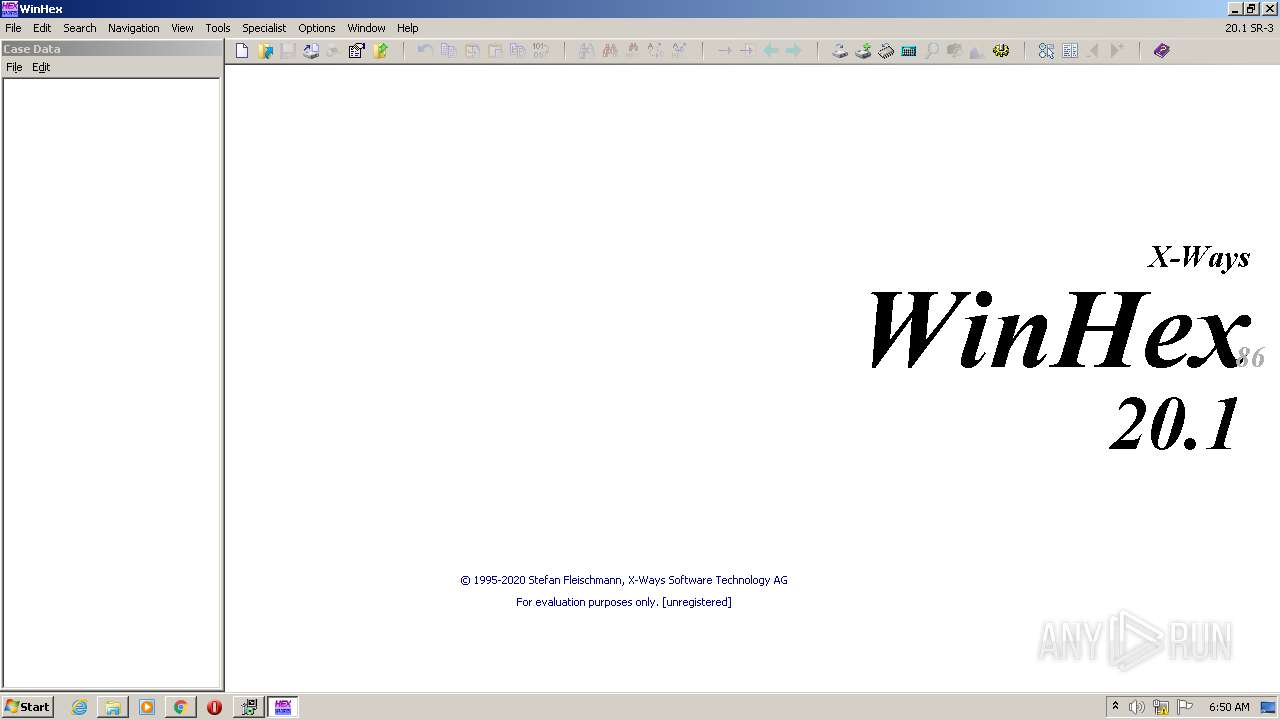Click the Find Hex Values red binoculars icon
The image size is (1280, 720).
(x=609, y=50)
